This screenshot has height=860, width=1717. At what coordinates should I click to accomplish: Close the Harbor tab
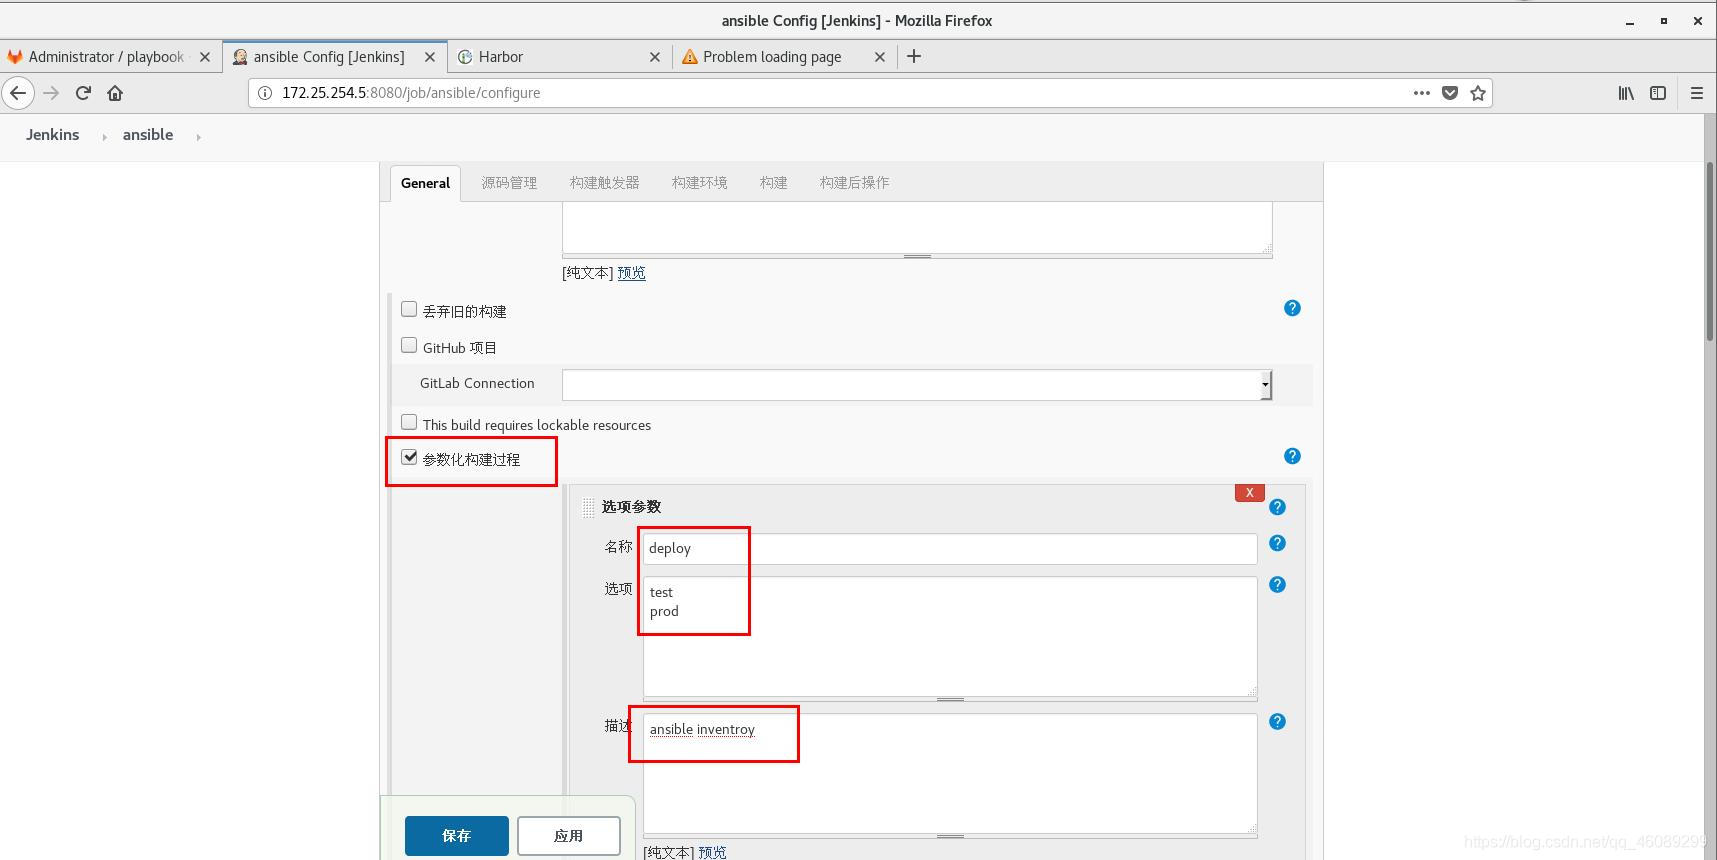click(655, 57)
